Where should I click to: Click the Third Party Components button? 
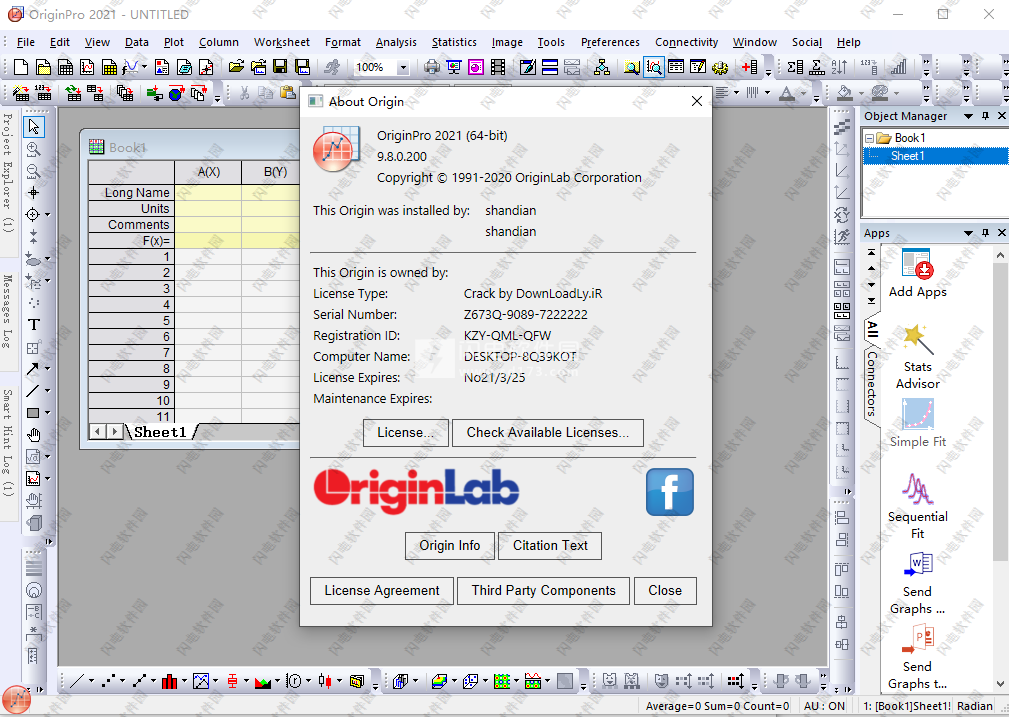point(544,591)
